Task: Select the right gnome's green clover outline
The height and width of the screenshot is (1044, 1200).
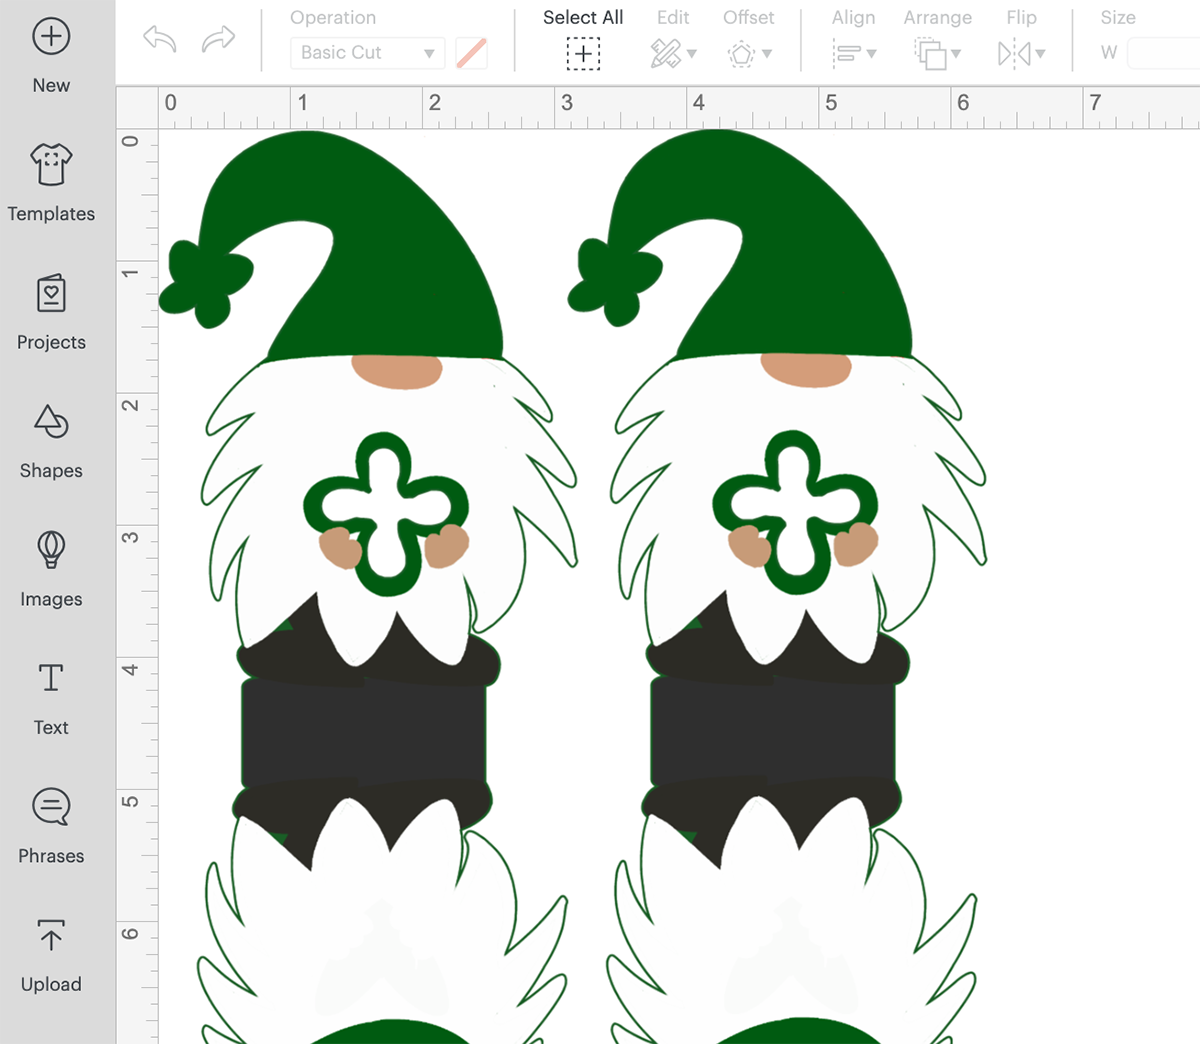Action: 795,512
